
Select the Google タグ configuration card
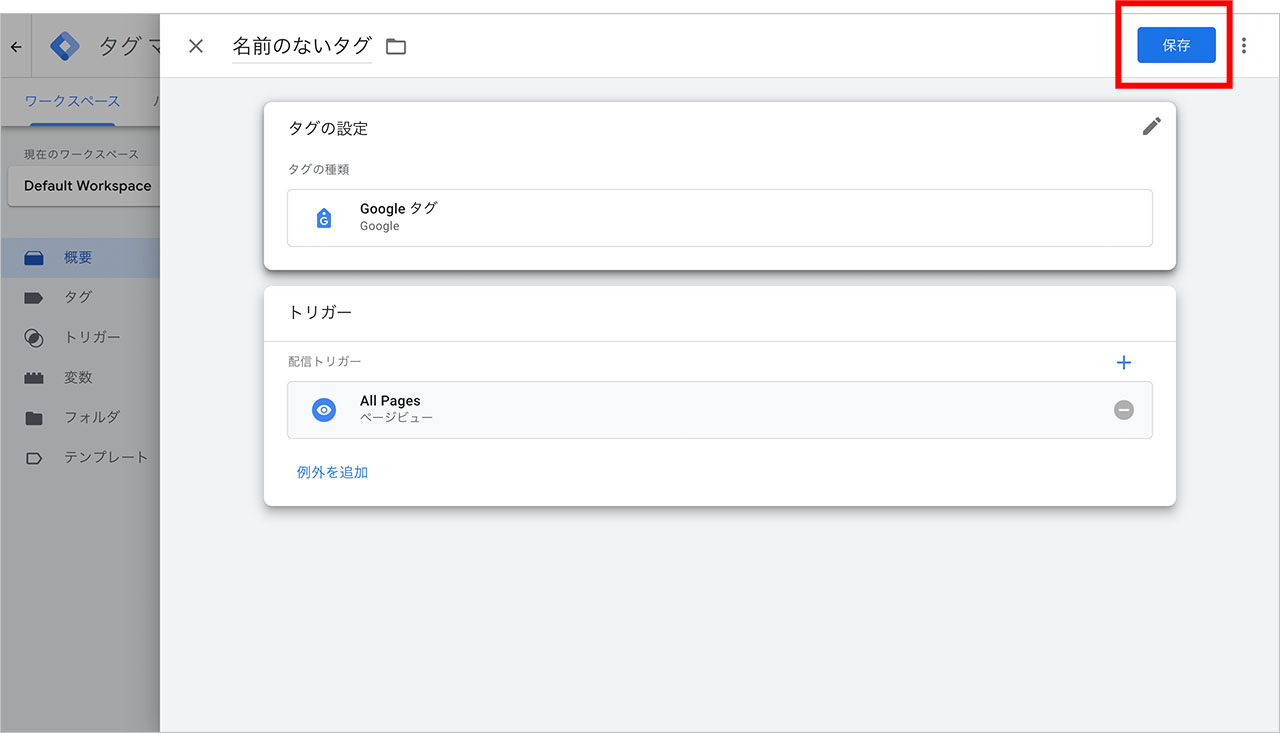(719, 216)
